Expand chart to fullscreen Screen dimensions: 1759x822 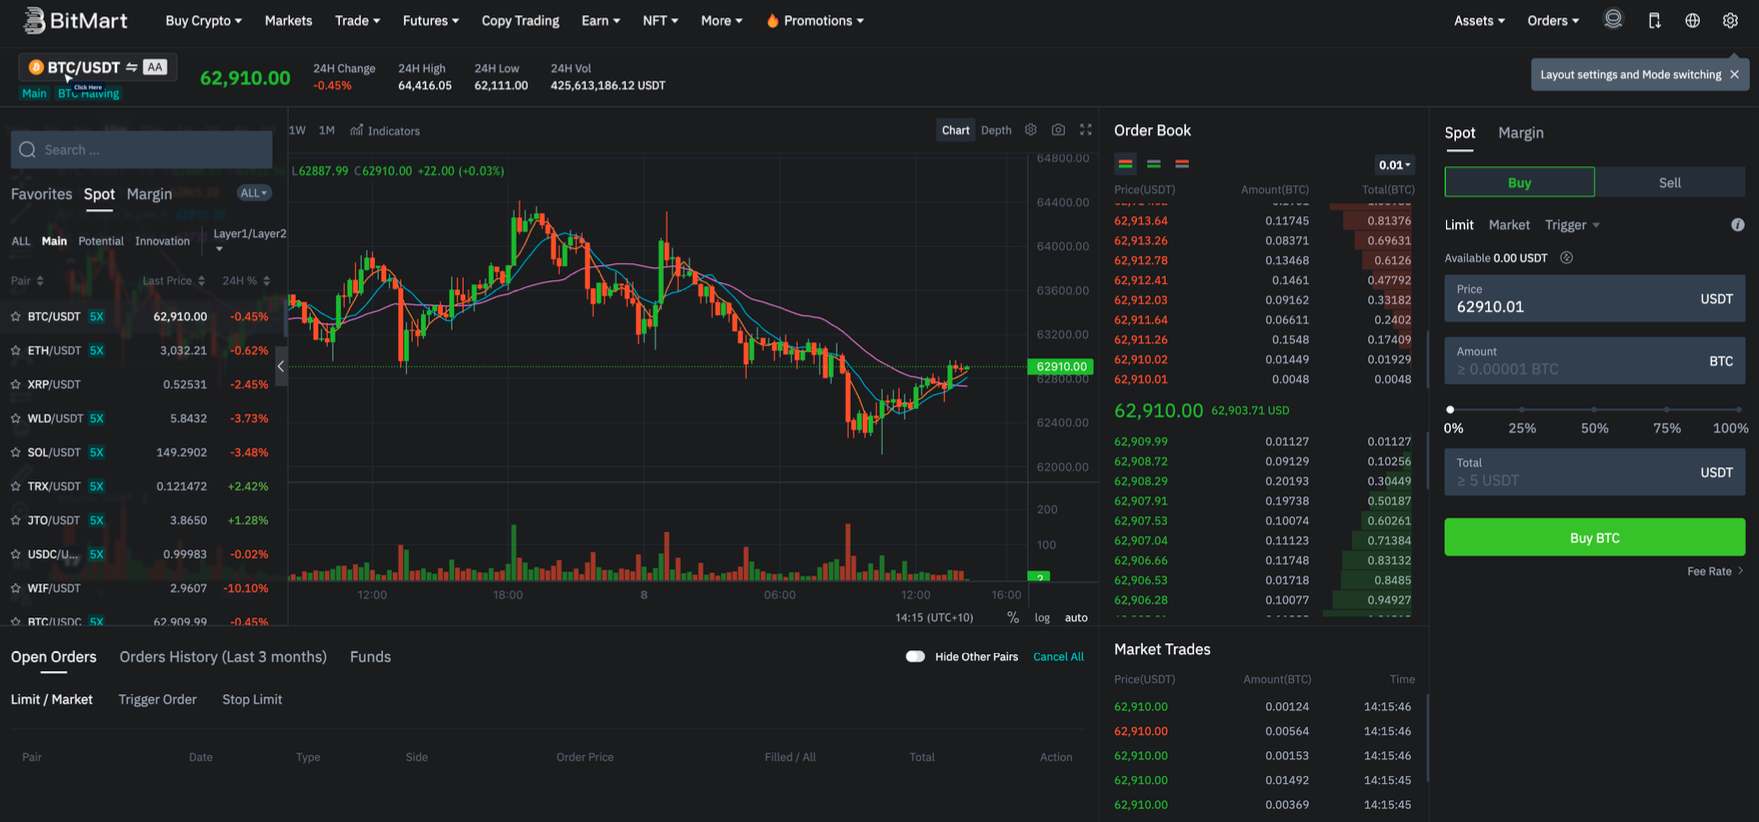1086,130
